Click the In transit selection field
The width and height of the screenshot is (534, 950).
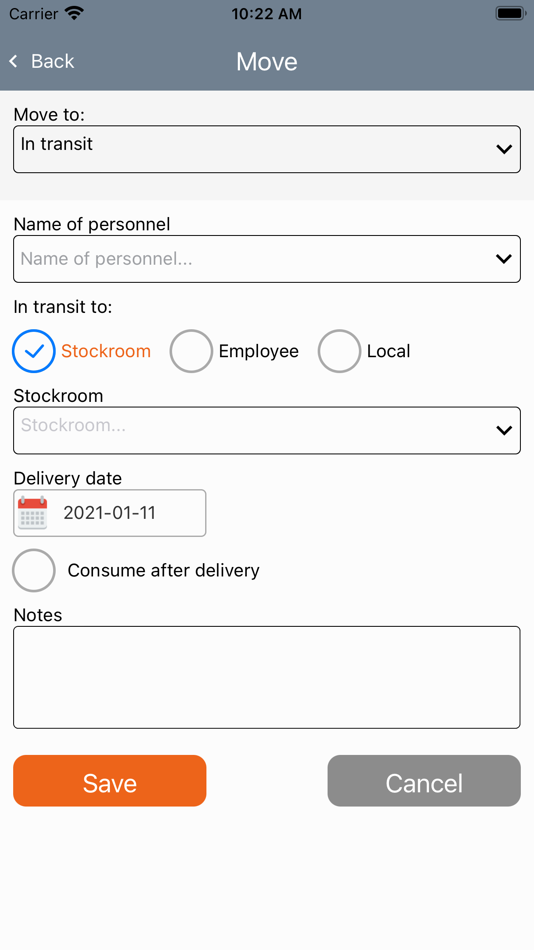[x=267, y=149]
